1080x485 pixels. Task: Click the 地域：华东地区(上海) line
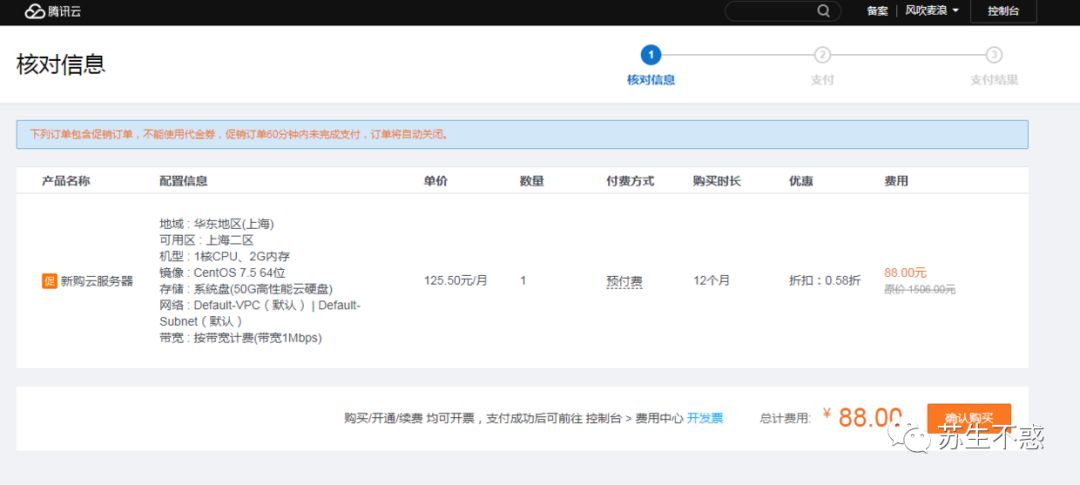(217, 224)
